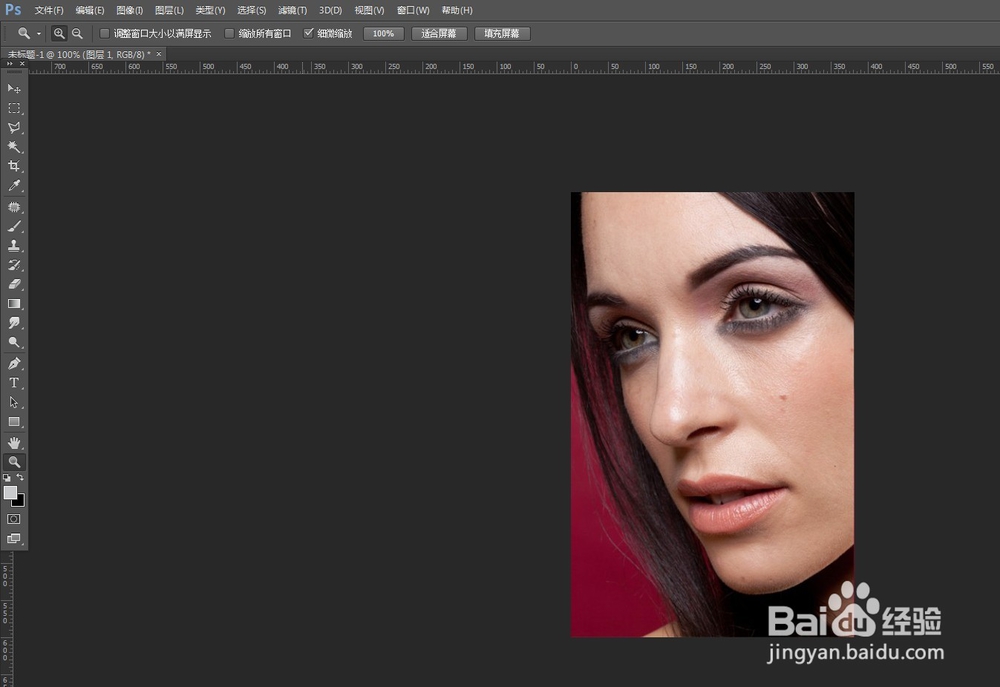Open the 窗口(W) menu

[413, 10]
